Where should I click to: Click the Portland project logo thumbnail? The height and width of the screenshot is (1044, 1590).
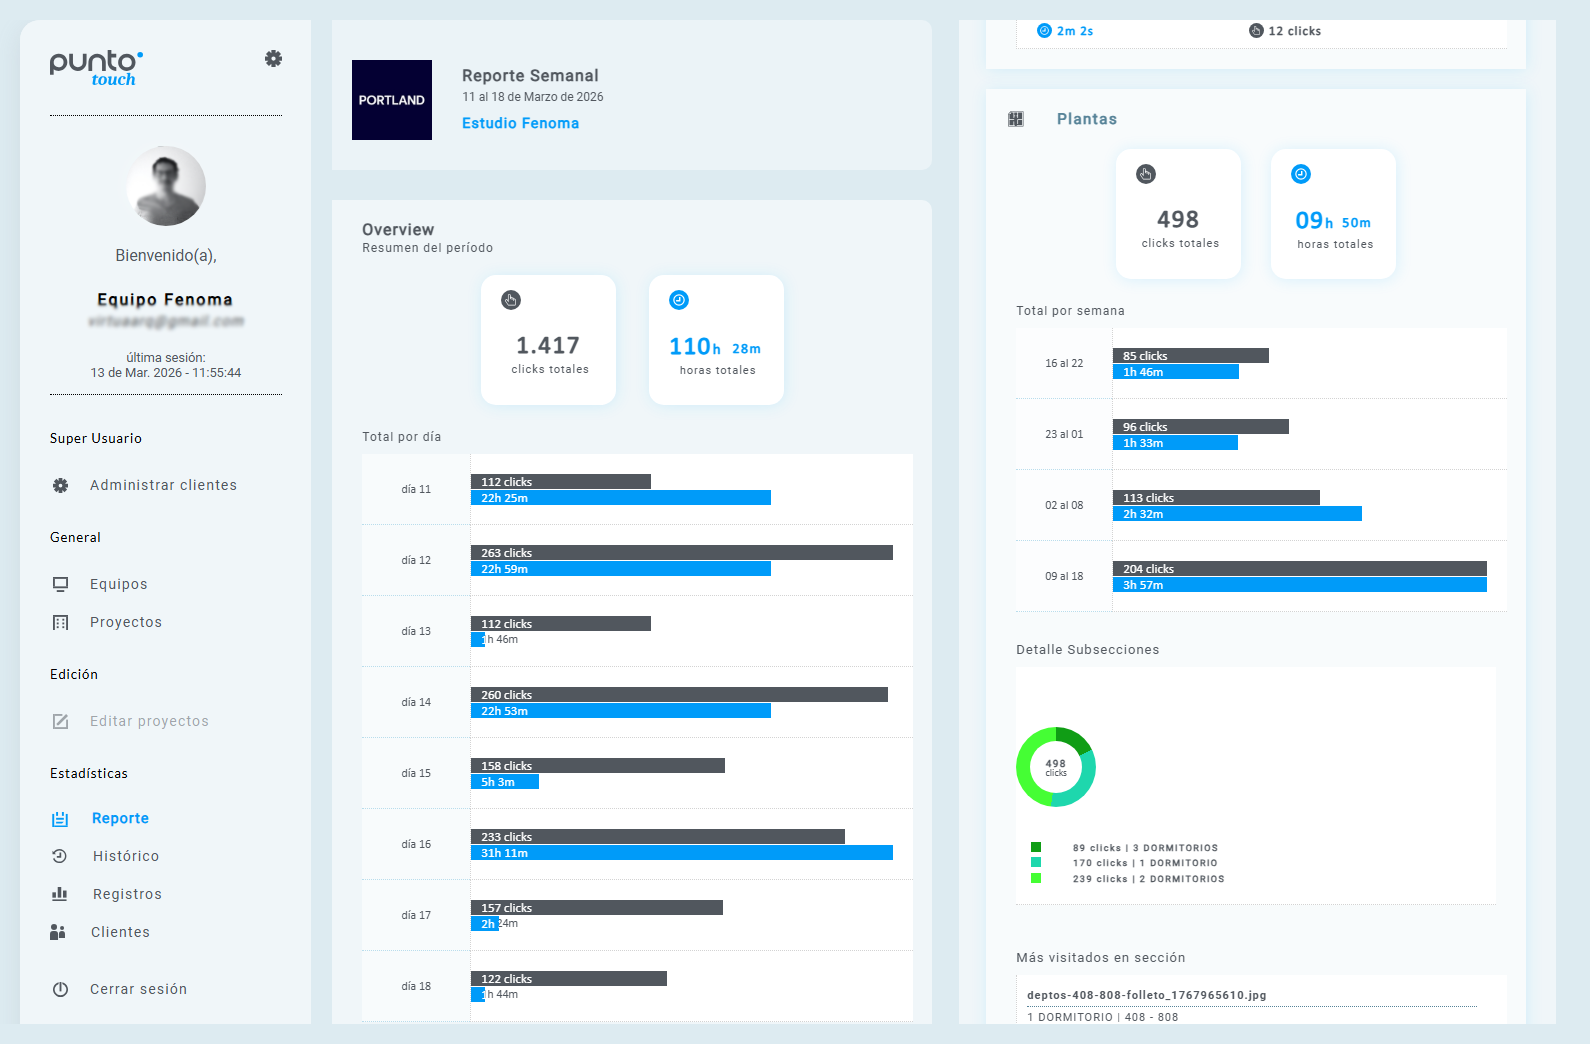tap(392, 100)
